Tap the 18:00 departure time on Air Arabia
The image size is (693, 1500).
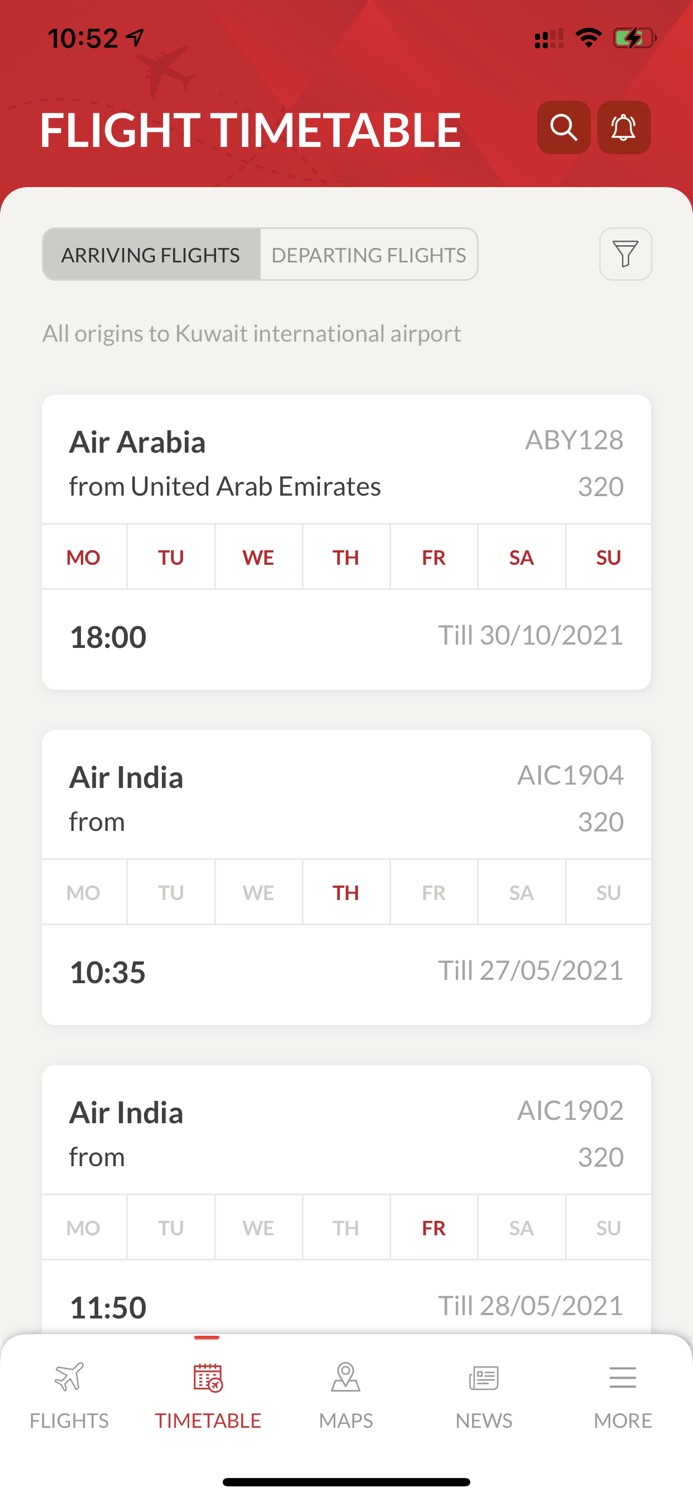pos(107,635)
